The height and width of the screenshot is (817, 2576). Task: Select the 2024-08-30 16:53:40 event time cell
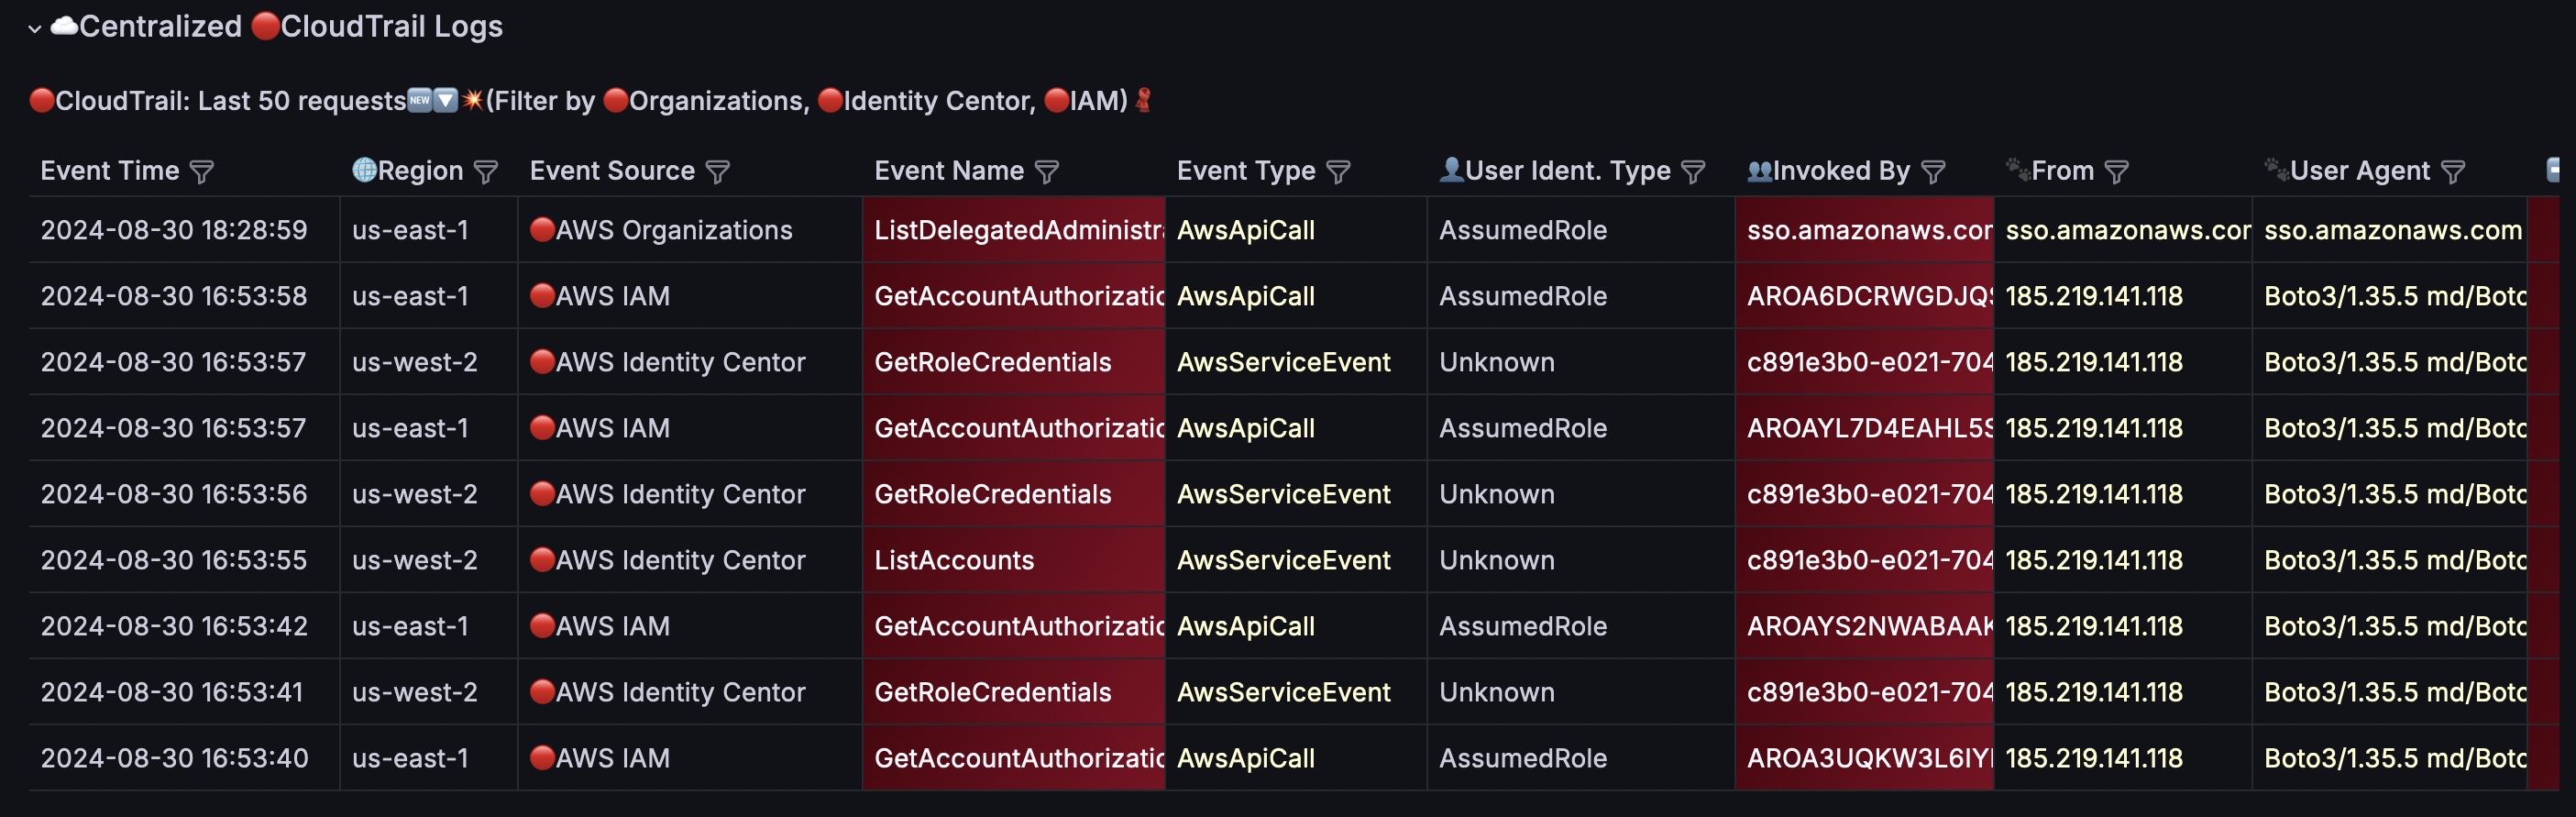184,758
